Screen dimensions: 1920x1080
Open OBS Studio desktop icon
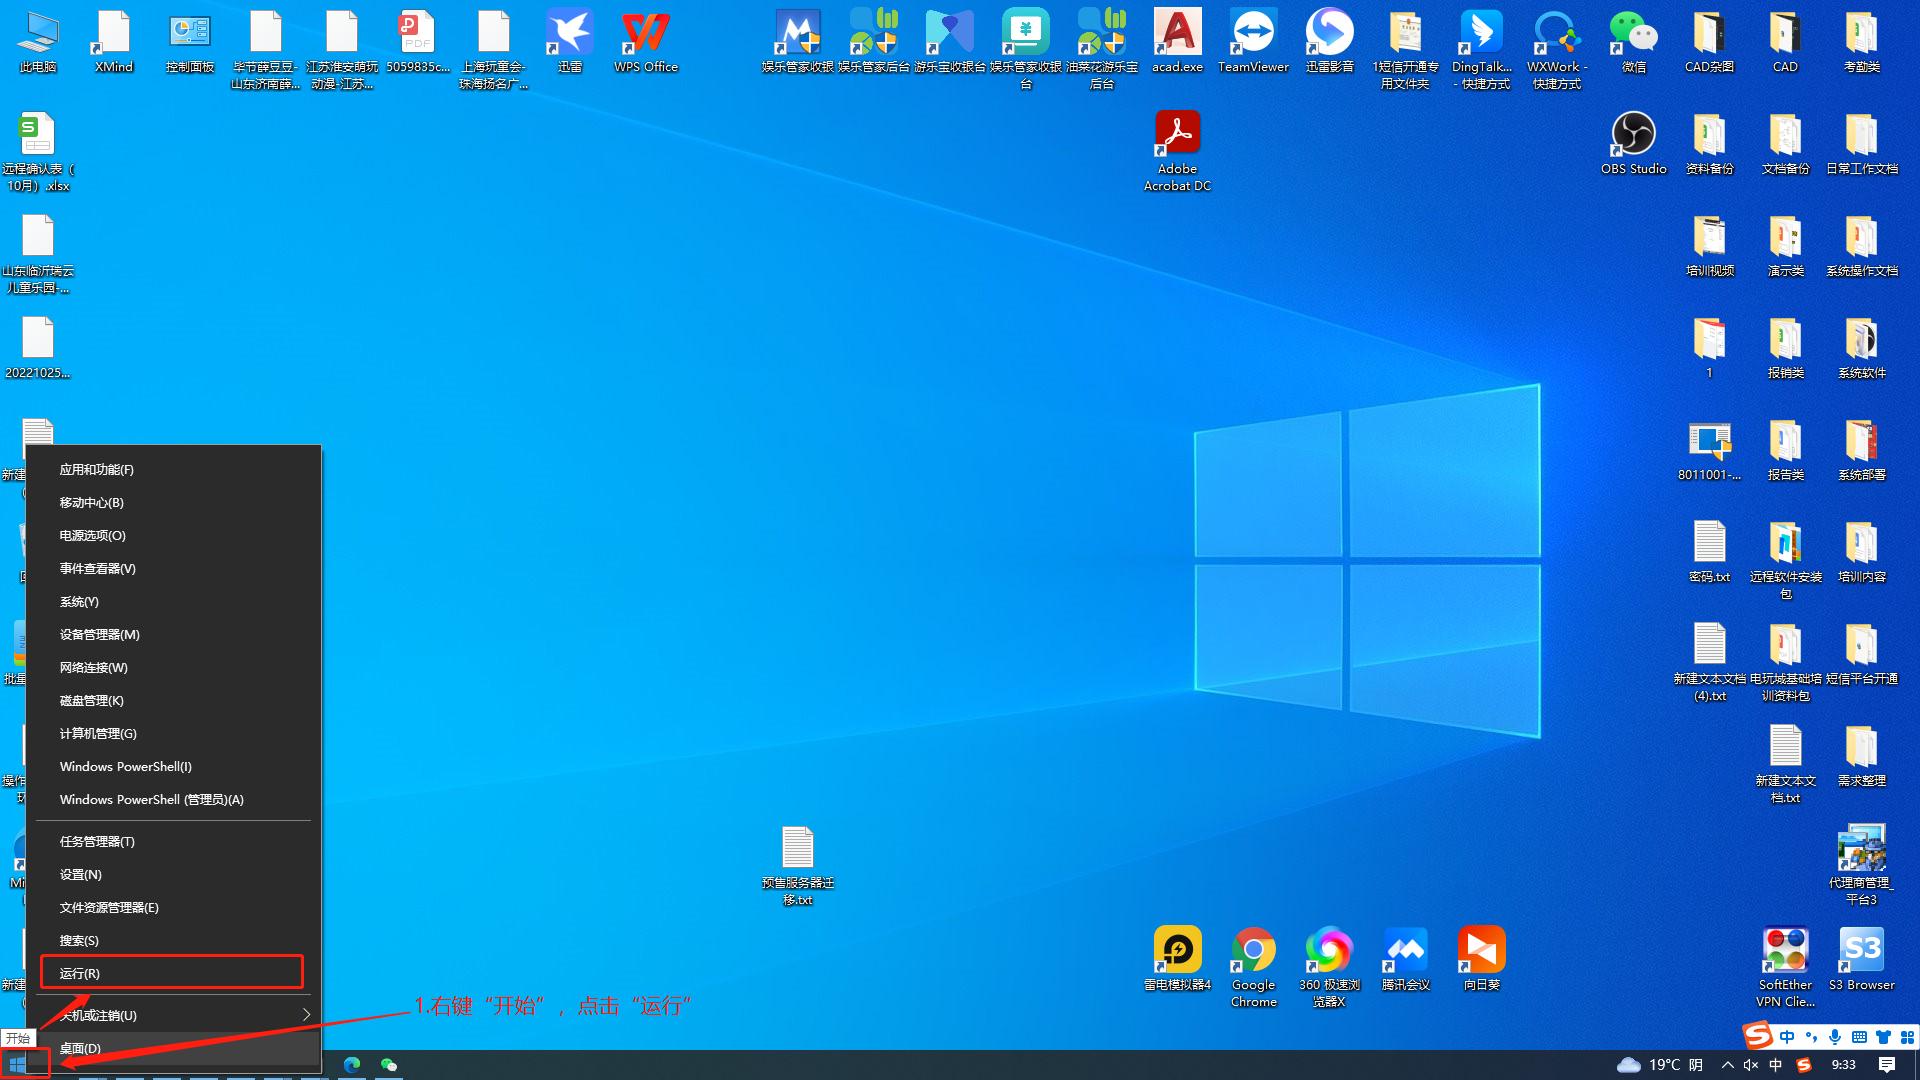point(1634,144)
